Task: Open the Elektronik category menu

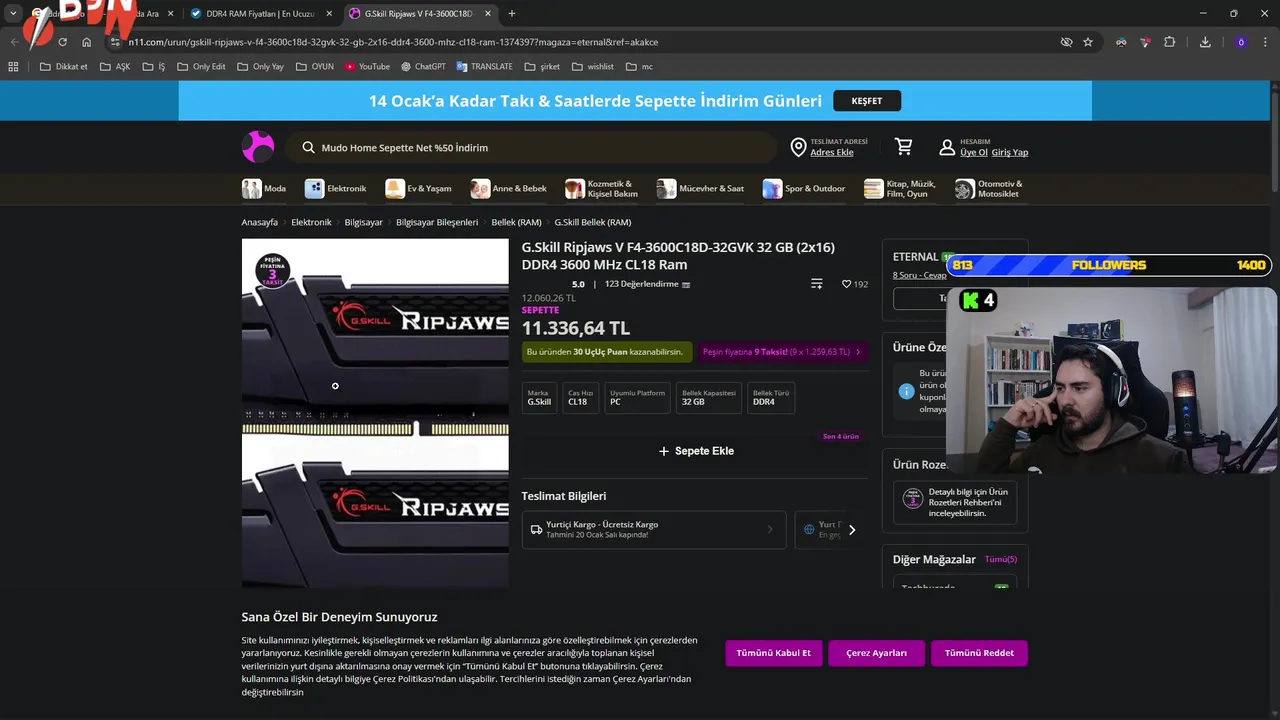Action: tap(336, 188)
